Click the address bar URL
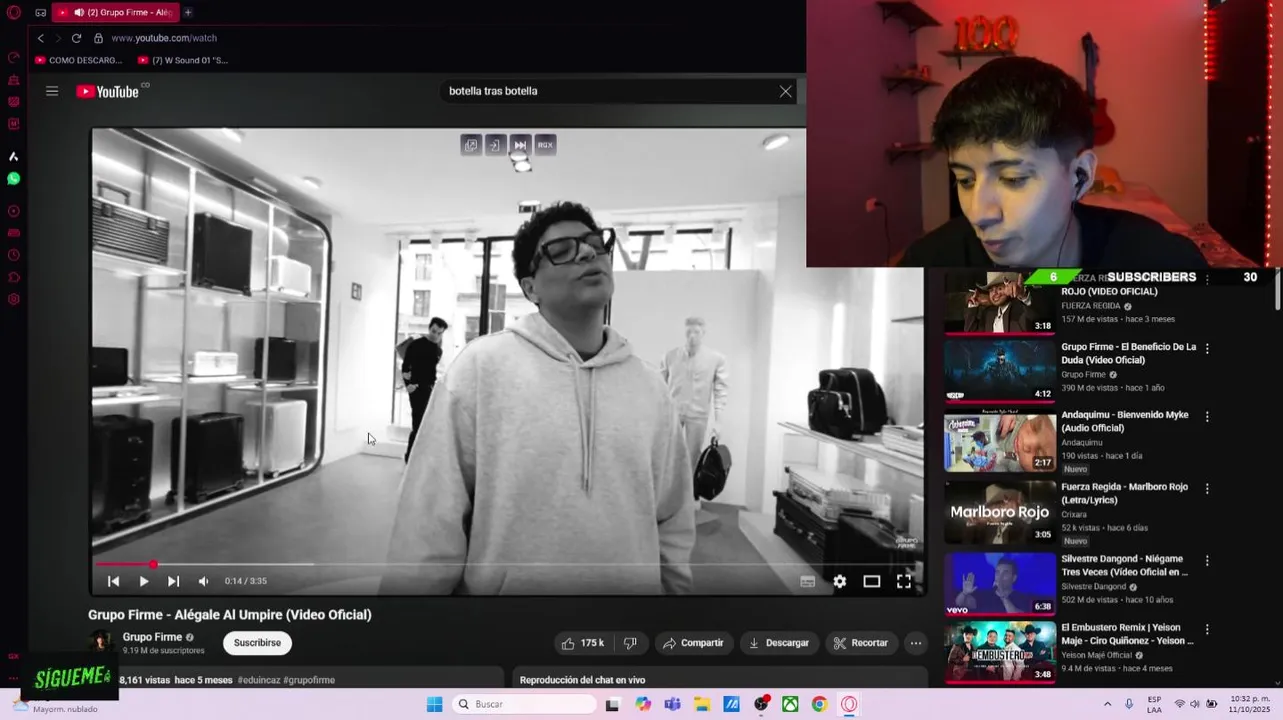The image size is (1283, 720). 164,38
